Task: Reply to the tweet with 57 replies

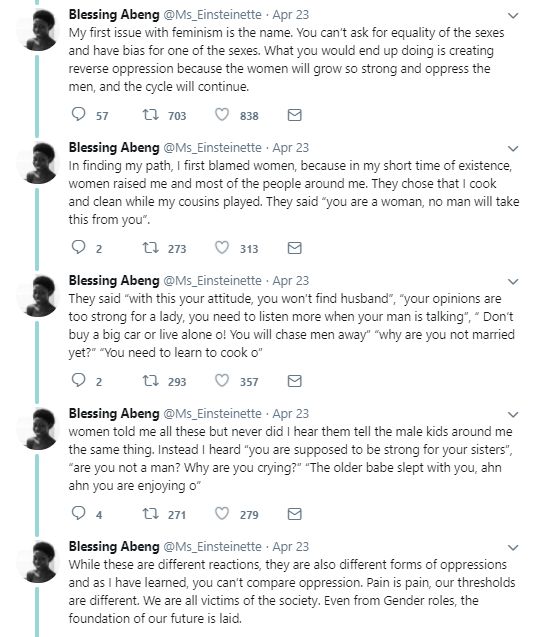Action: (78, 115)
